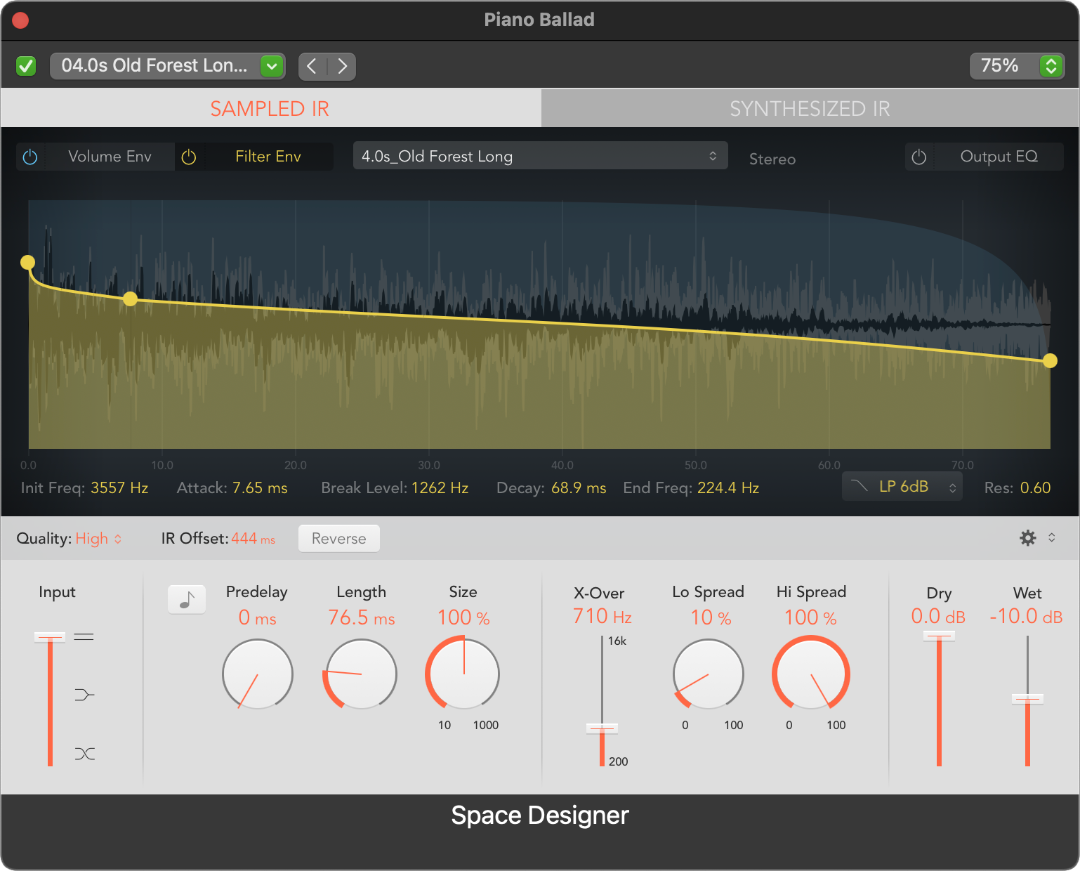
Task: Click the Hi Spread value 100 %
Action: pos(811,618)
